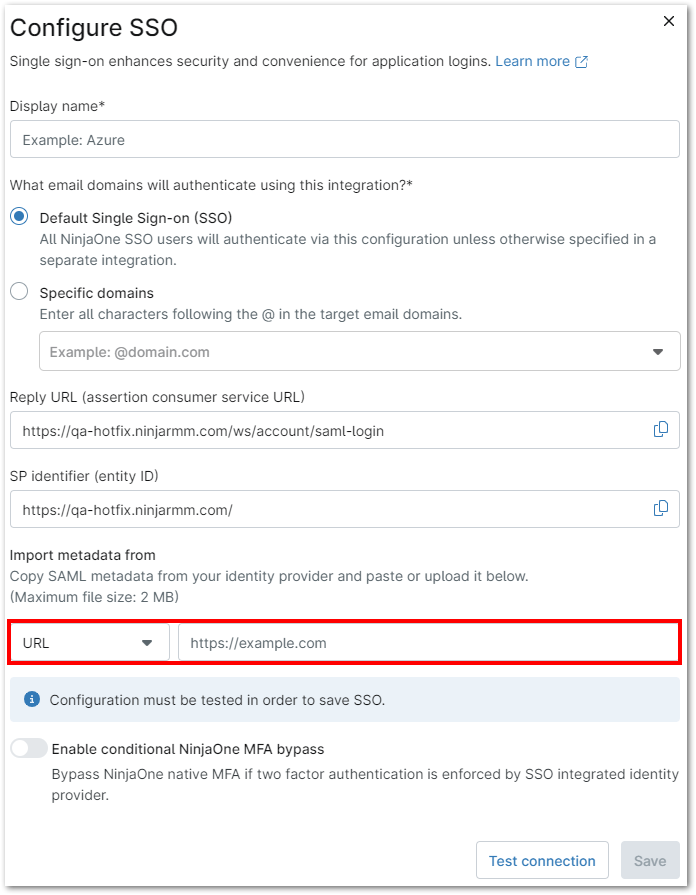
Task: Expand the @domain.com domains dropdown
Action: (659, 351)
